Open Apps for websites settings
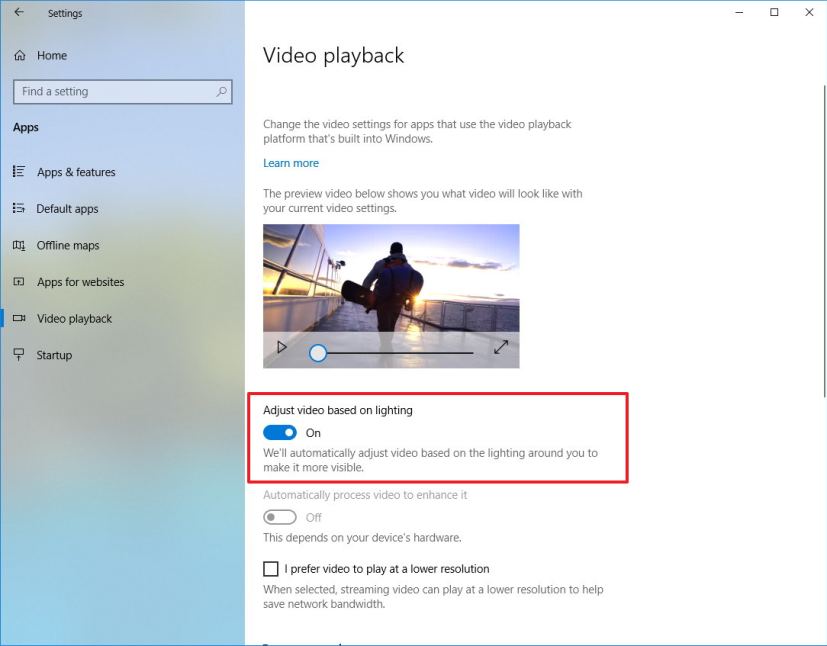Image resolution: width=827 pixels, height=646 pixels. 79,282
